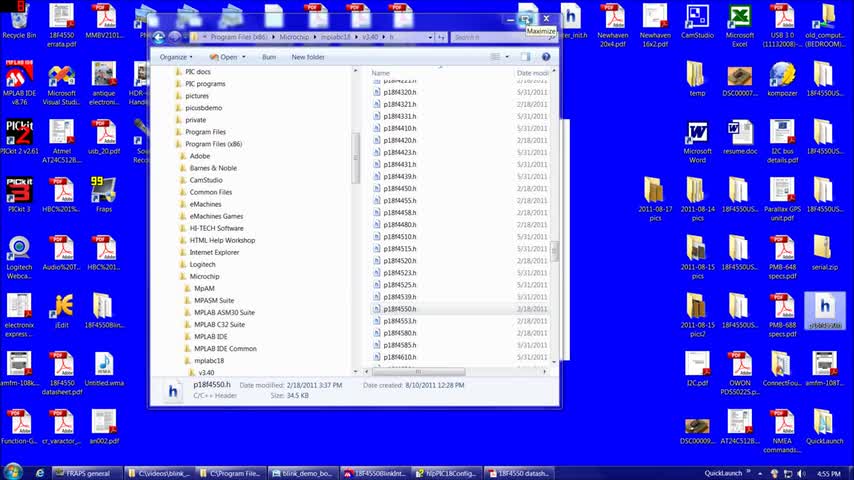Image resolution: width=854 pixels, height=480 pixels.
Task: Open the Recycle Bin desktop icon
Action: click(x=19, y=21)
